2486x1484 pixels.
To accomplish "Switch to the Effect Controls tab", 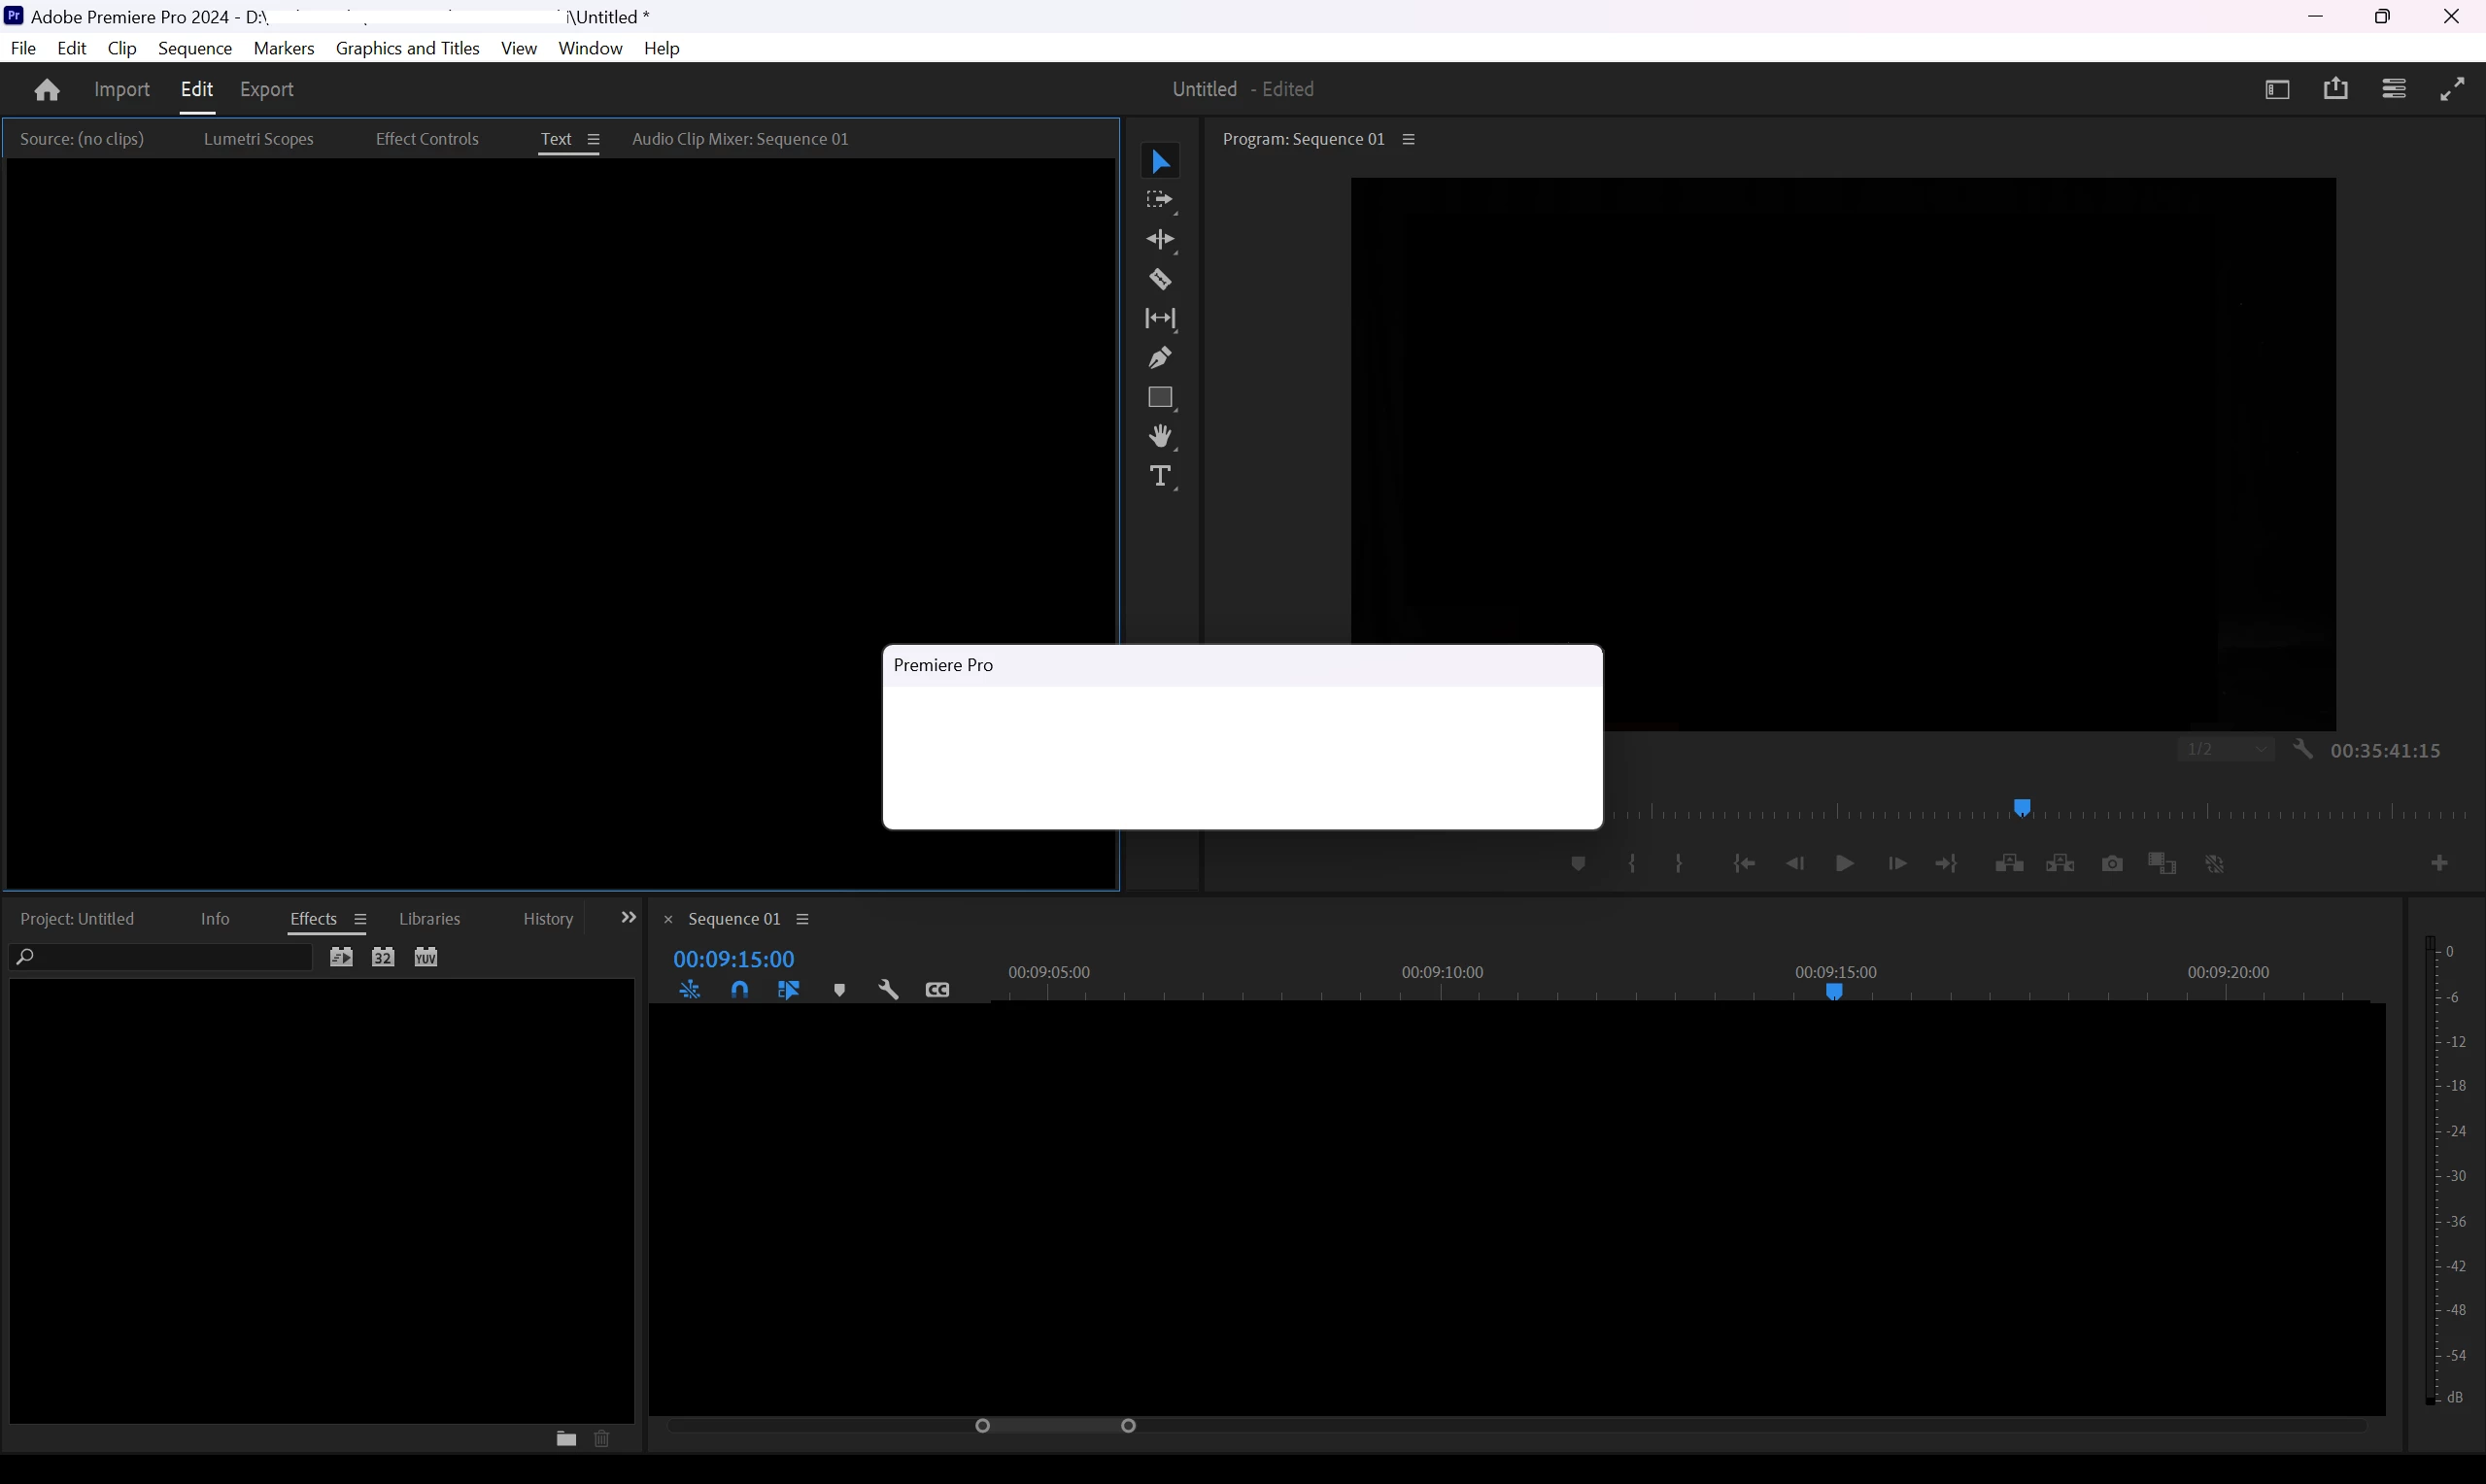I will [x=427, y=139].
